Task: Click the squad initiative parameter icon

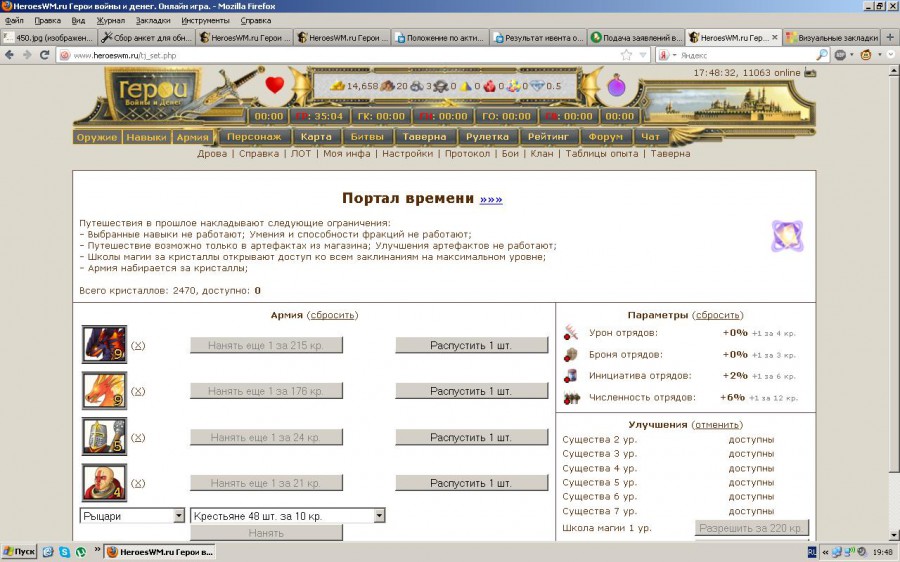Action: (571, 376)
